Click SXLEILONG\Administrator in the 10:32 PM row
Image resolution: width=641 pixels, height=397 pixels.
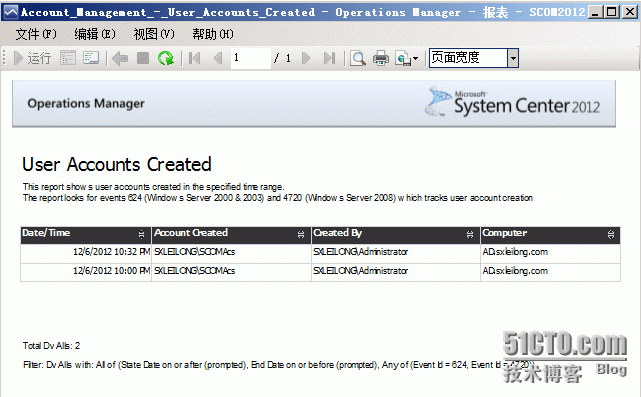[x=361, y=252]
